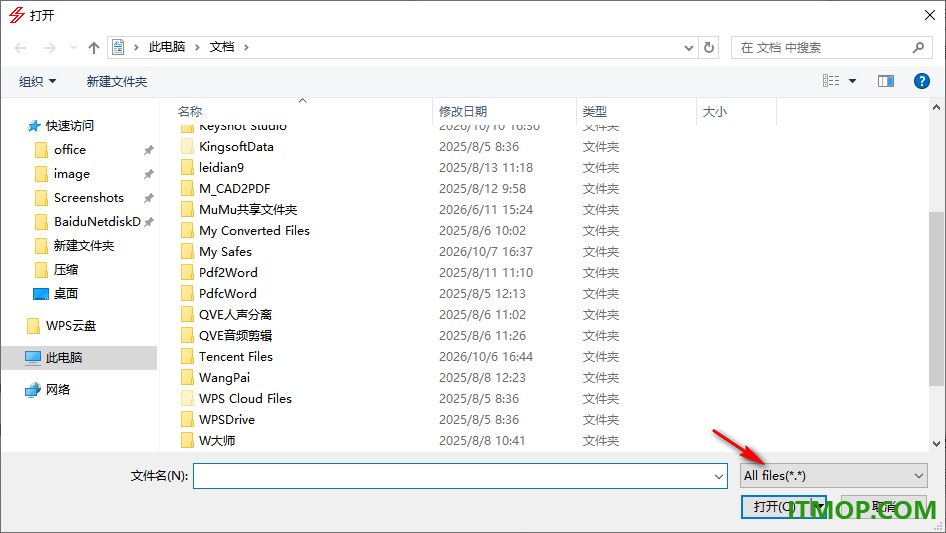Sort by the 大小 column header
This screenshot has width=946, height=533.
coord(715,112)
